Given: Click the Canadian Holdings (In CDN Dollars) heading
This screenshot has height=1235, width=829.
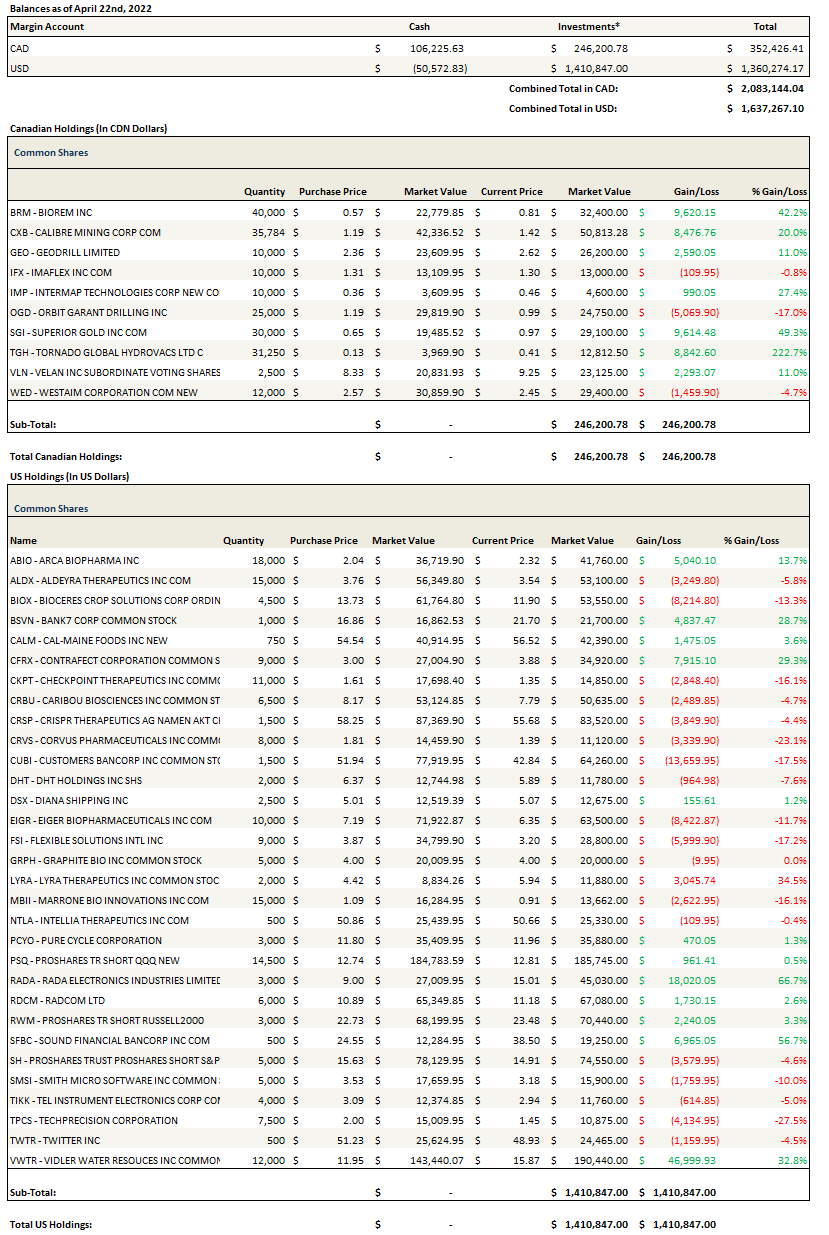Looking at the screenshot, I should [88, 129].
